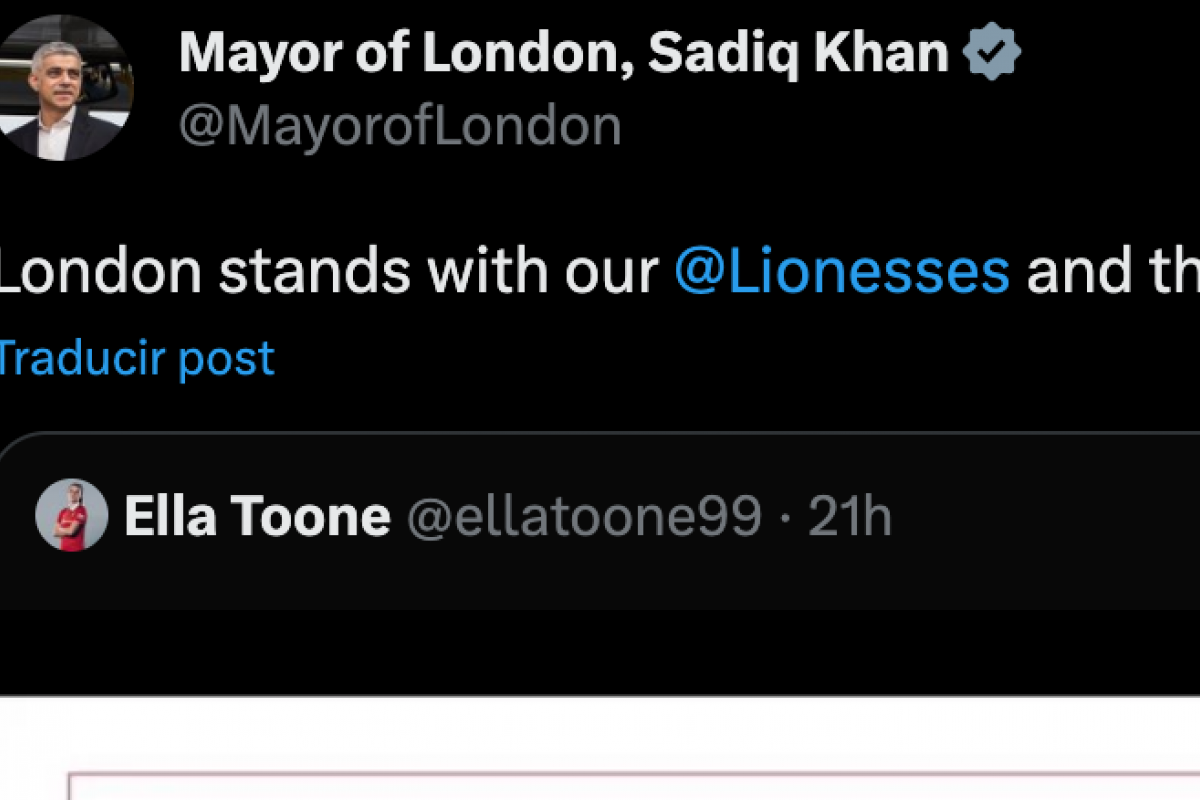
Task: Click the dot separator before "21h"
Action: (785, 517)
